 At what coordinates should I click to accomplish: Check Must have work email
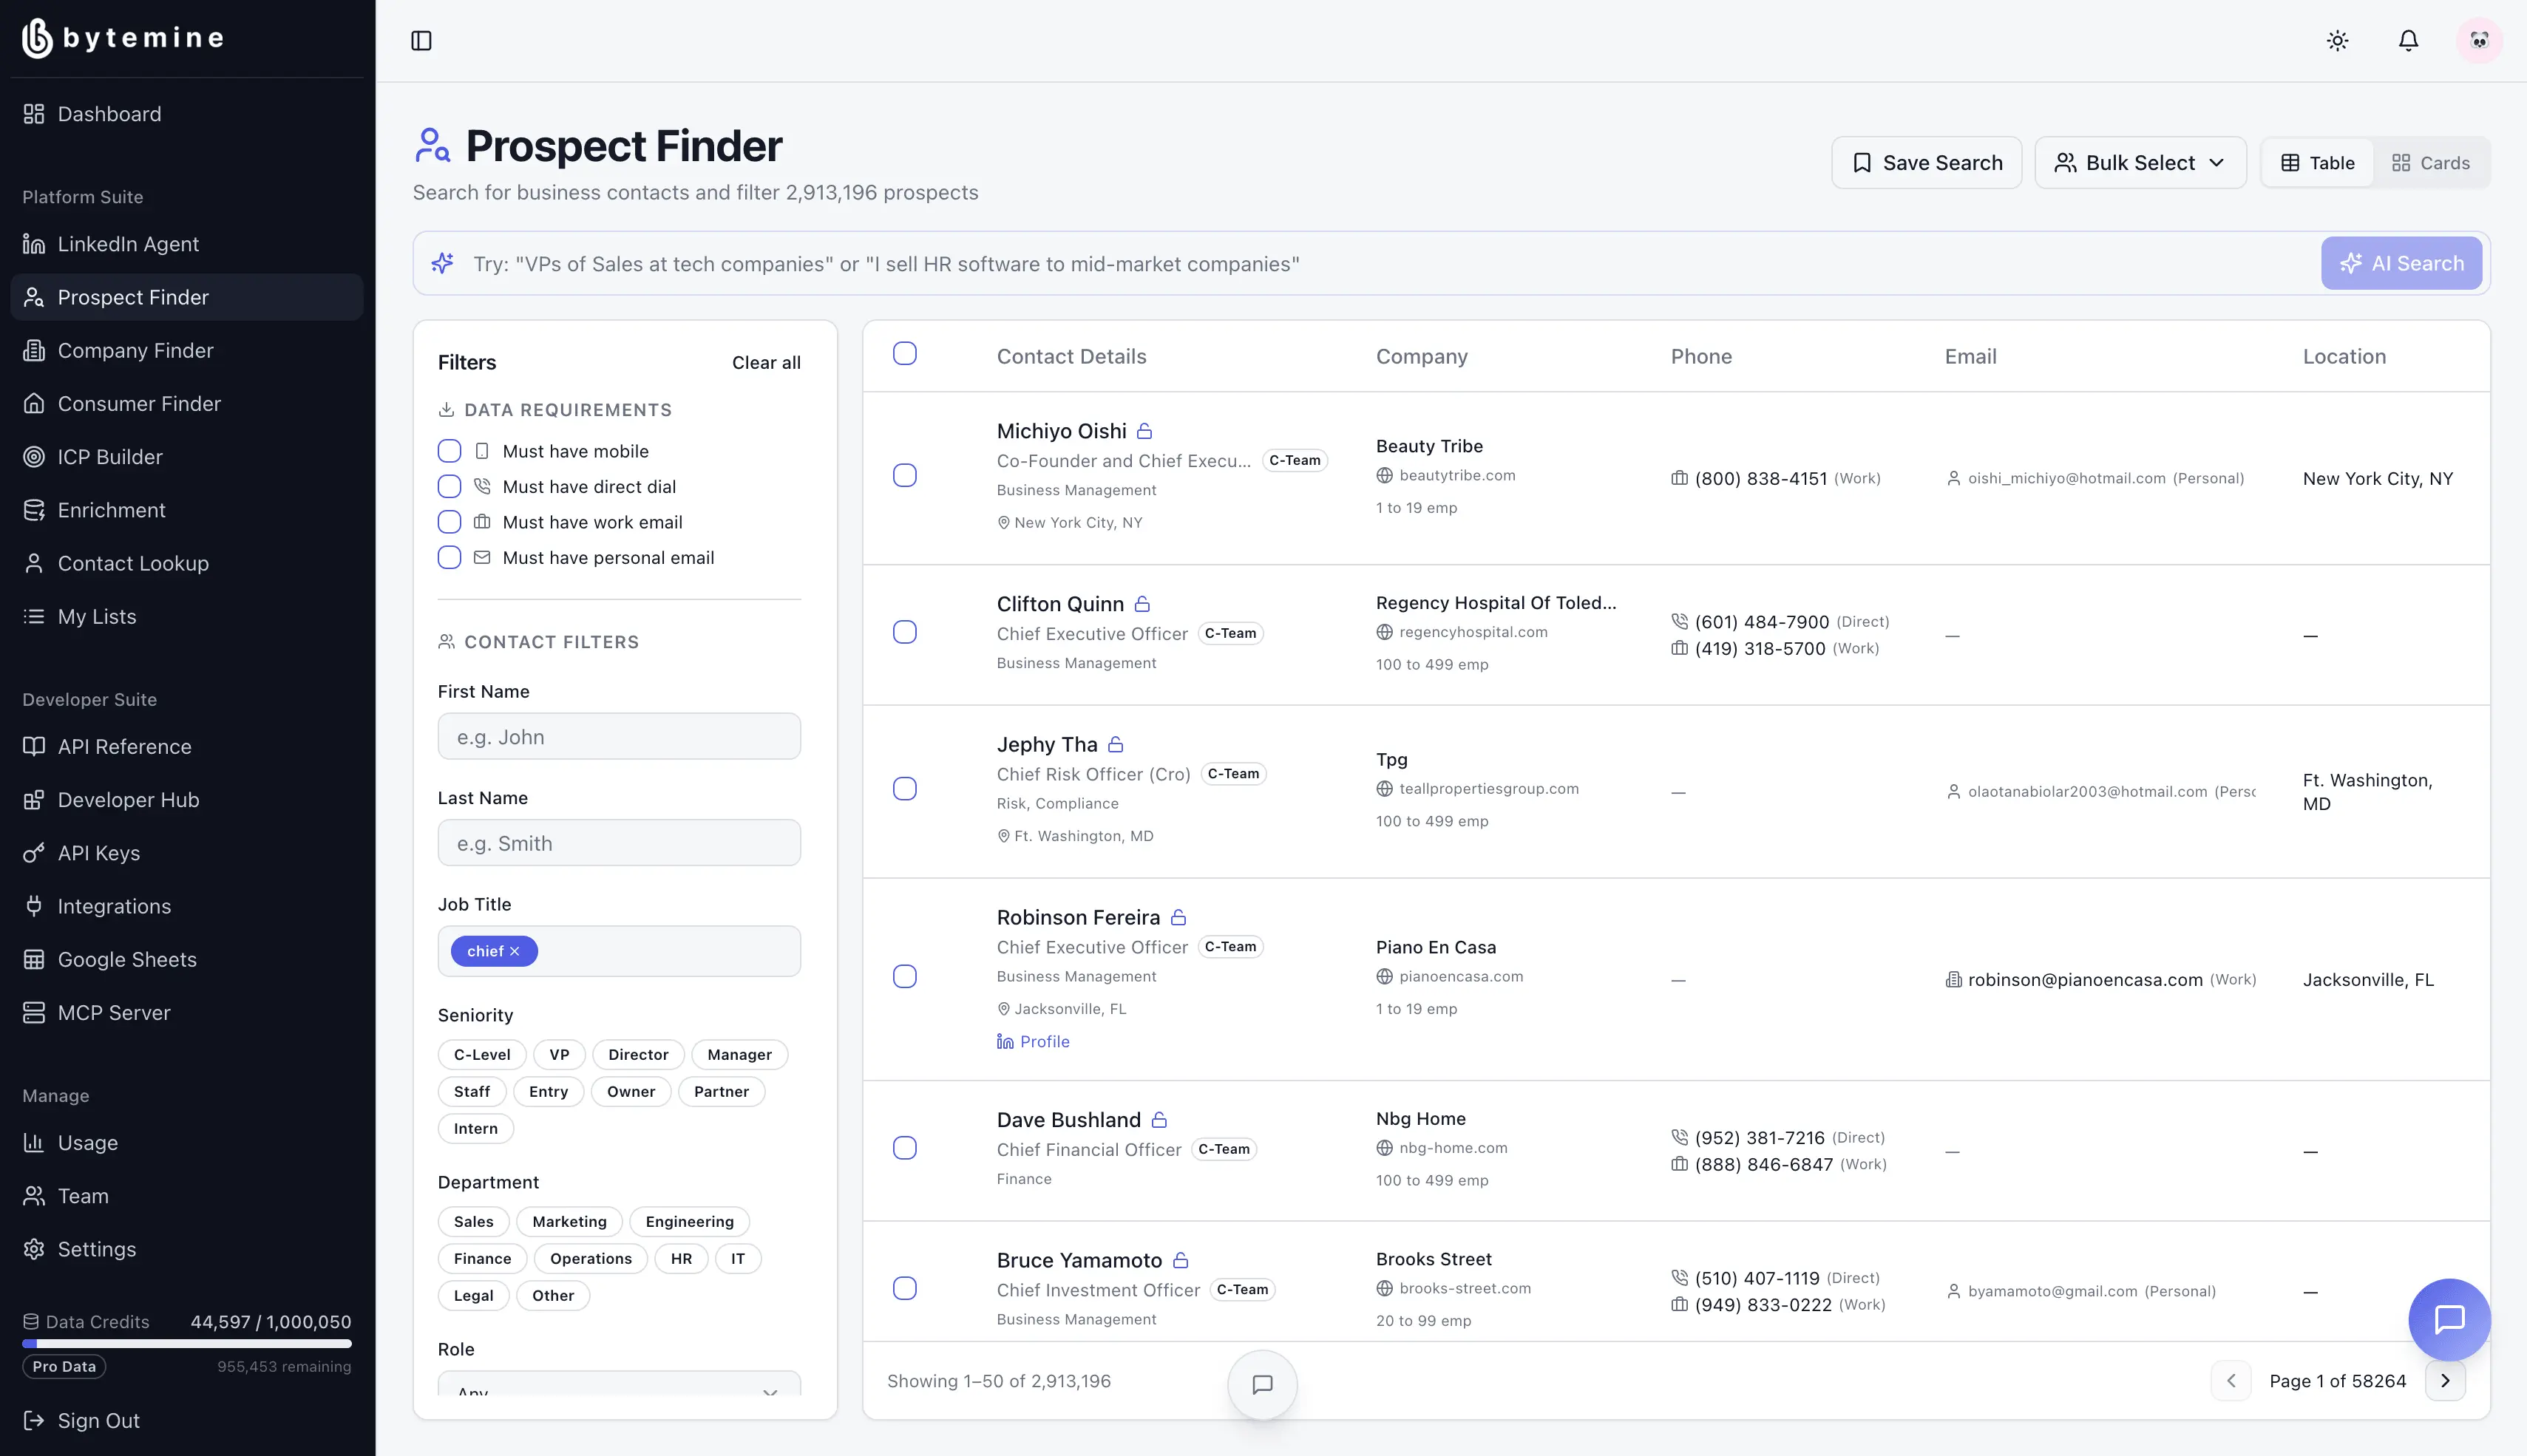(x=449, y=522)
